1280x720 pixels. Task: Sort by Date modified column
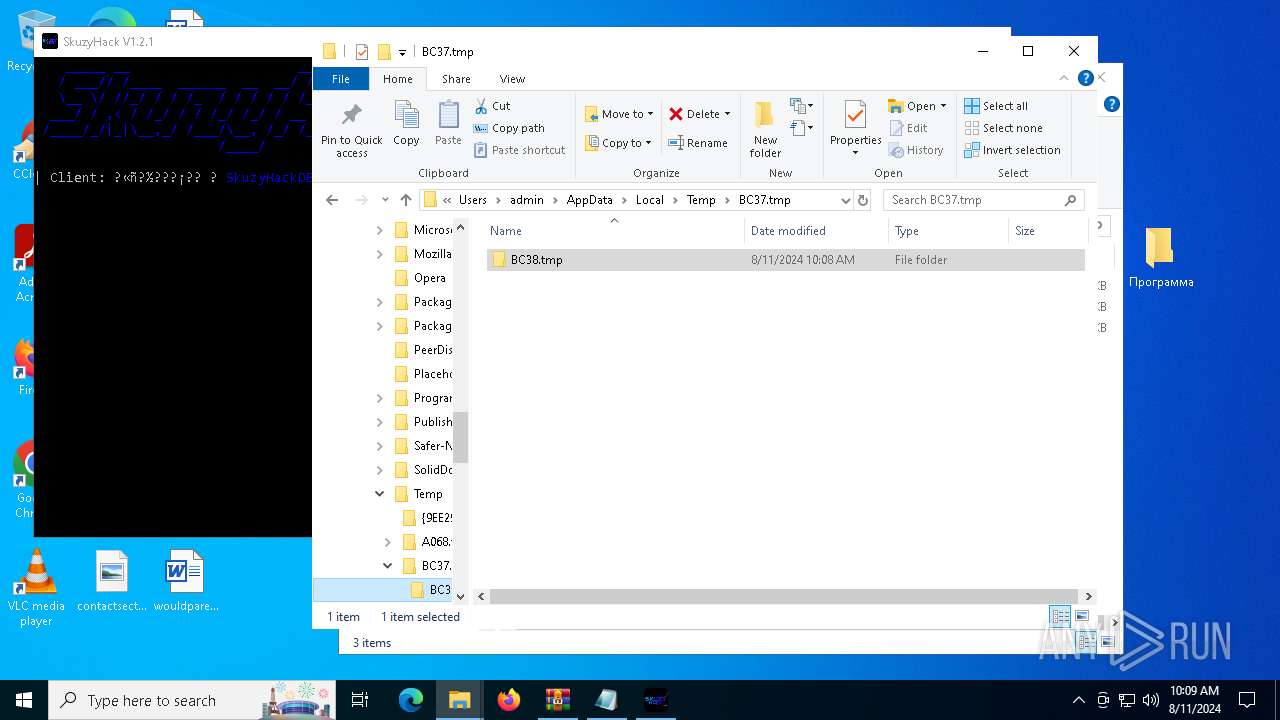coord(816,231)
